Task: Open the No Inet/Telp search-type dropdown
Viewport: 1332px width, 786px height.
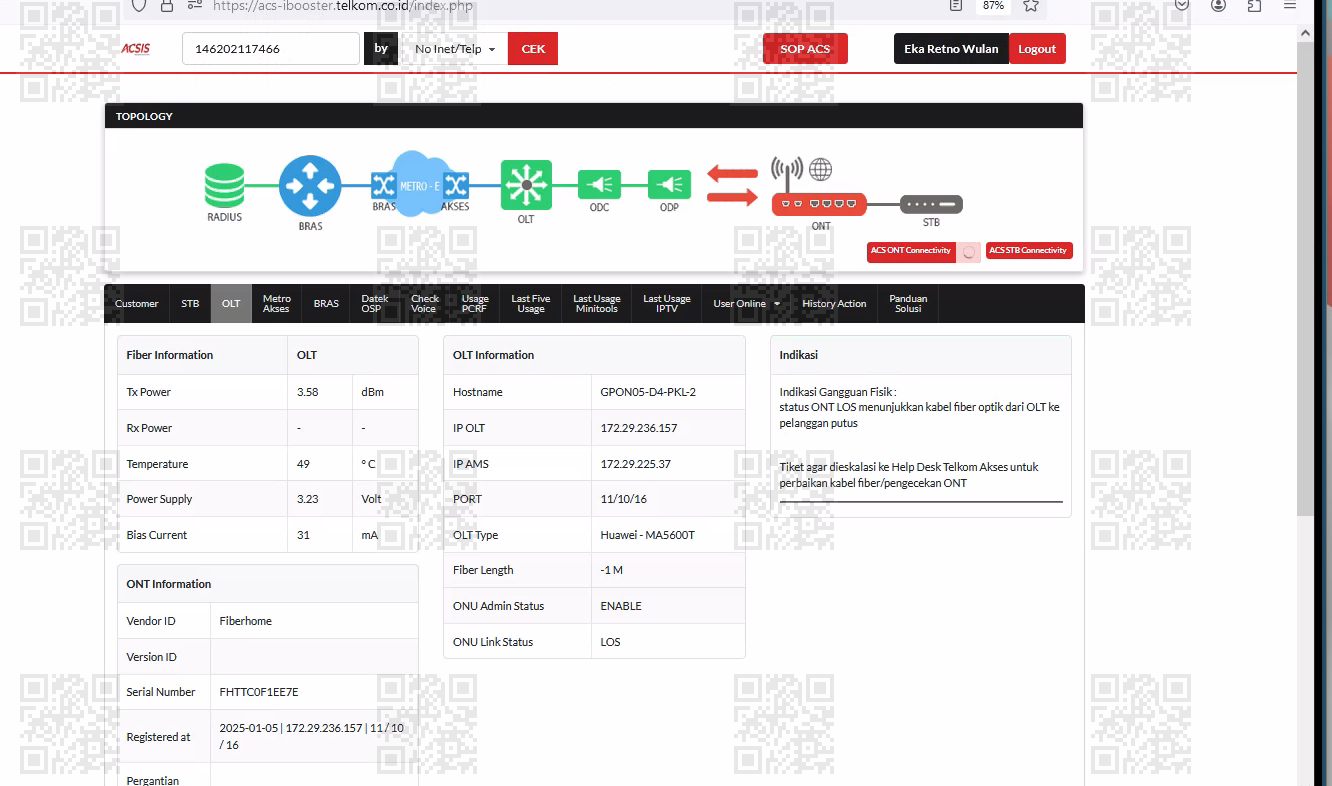Action: [x=455, y=49]
